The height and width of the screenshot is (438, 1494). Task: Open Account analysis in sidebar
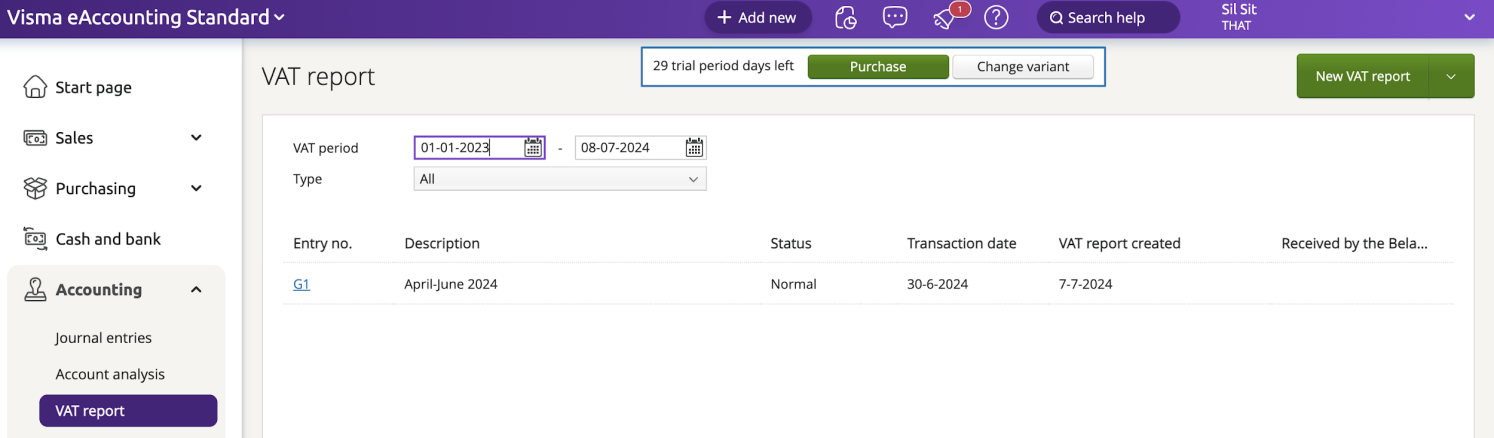tap(110, 374)
